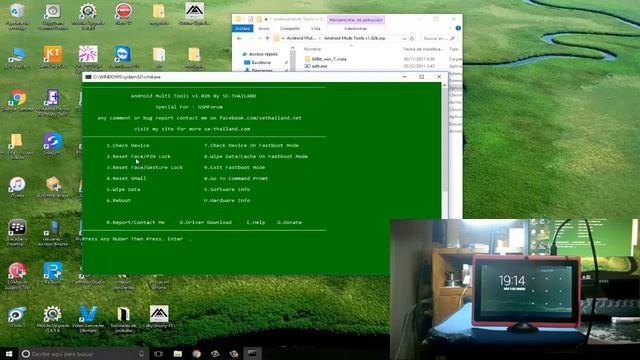This screenshot has width=640, height=360.
Task: Open the iTools desktop shortcut
Action: [x=17, y=315]
